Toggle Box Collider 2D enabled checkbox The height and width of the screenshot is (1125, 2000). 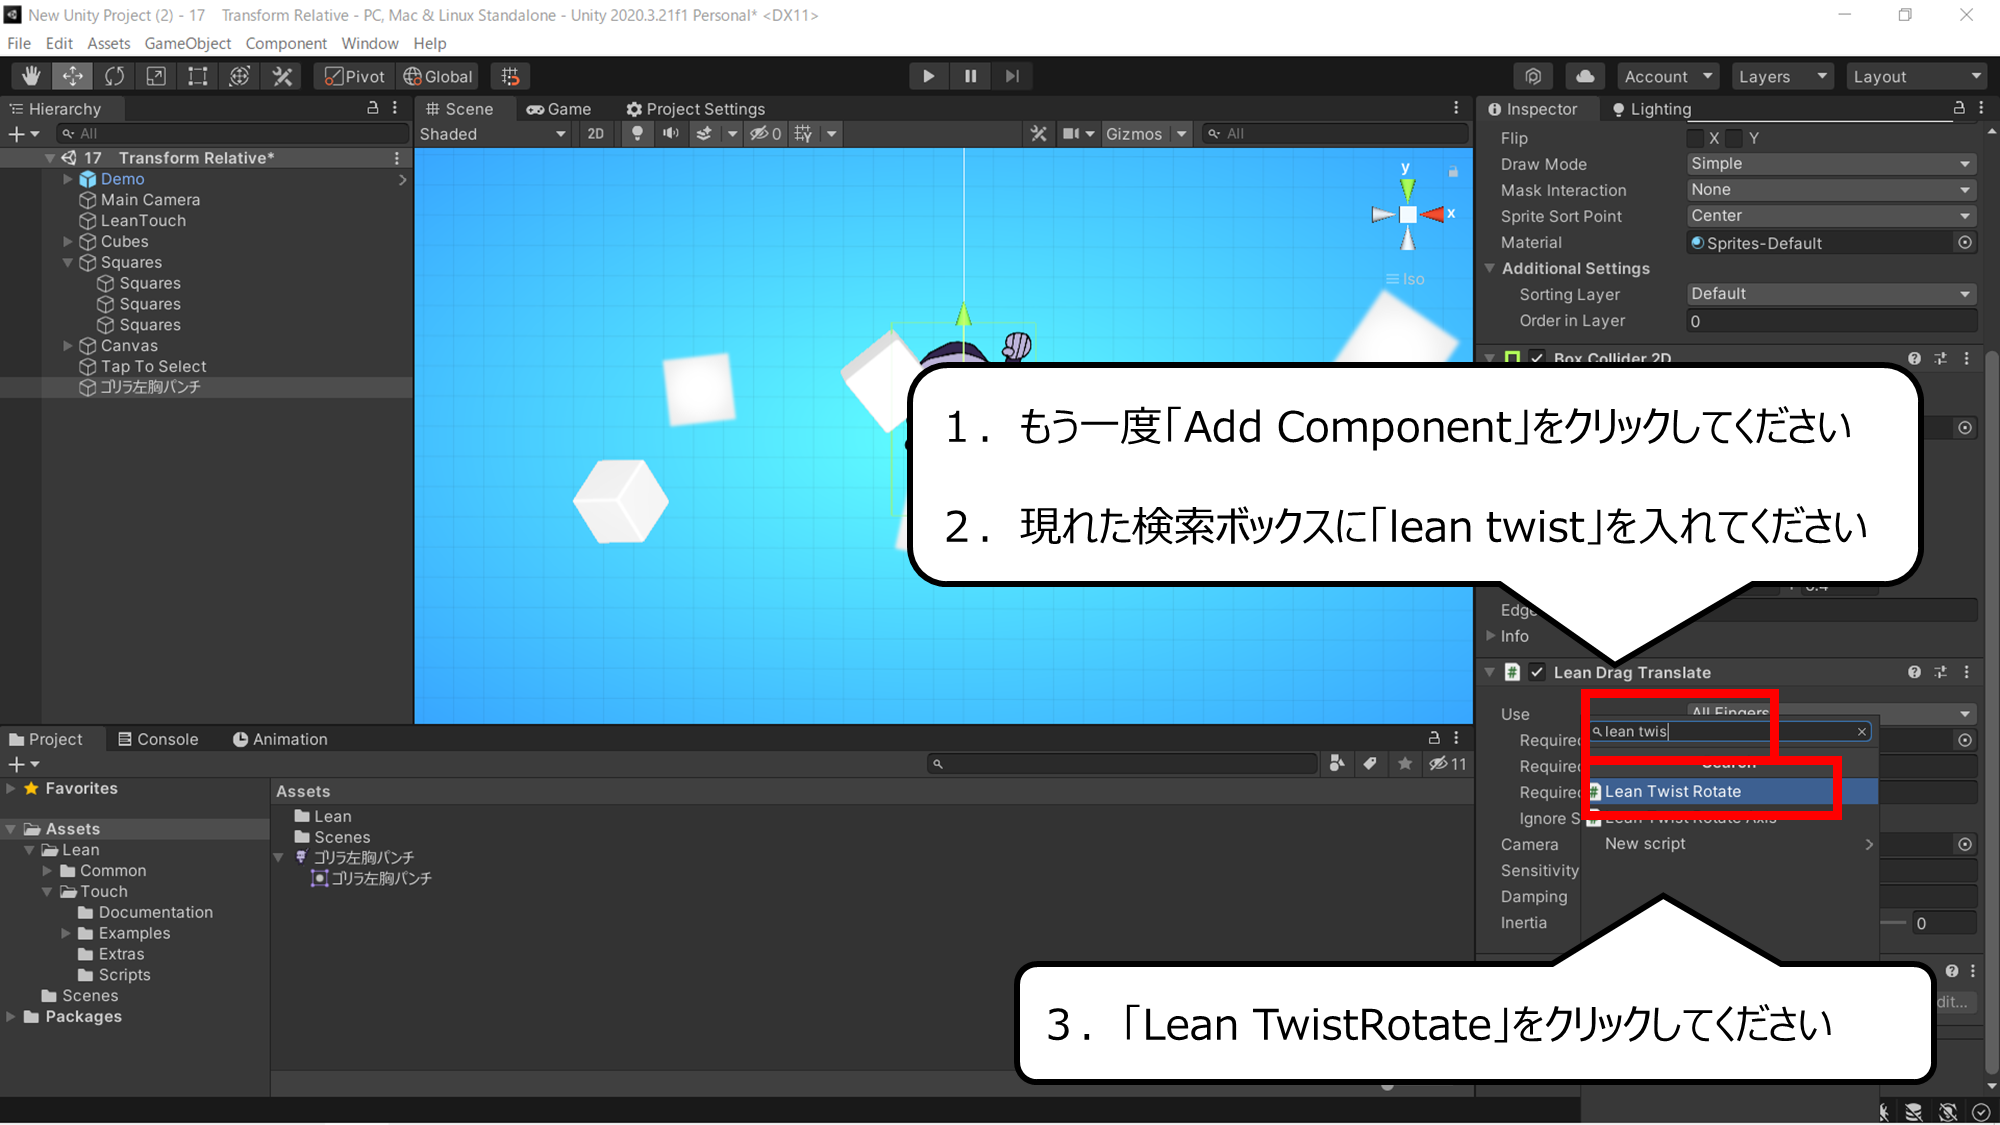(x=1537, y=358)
